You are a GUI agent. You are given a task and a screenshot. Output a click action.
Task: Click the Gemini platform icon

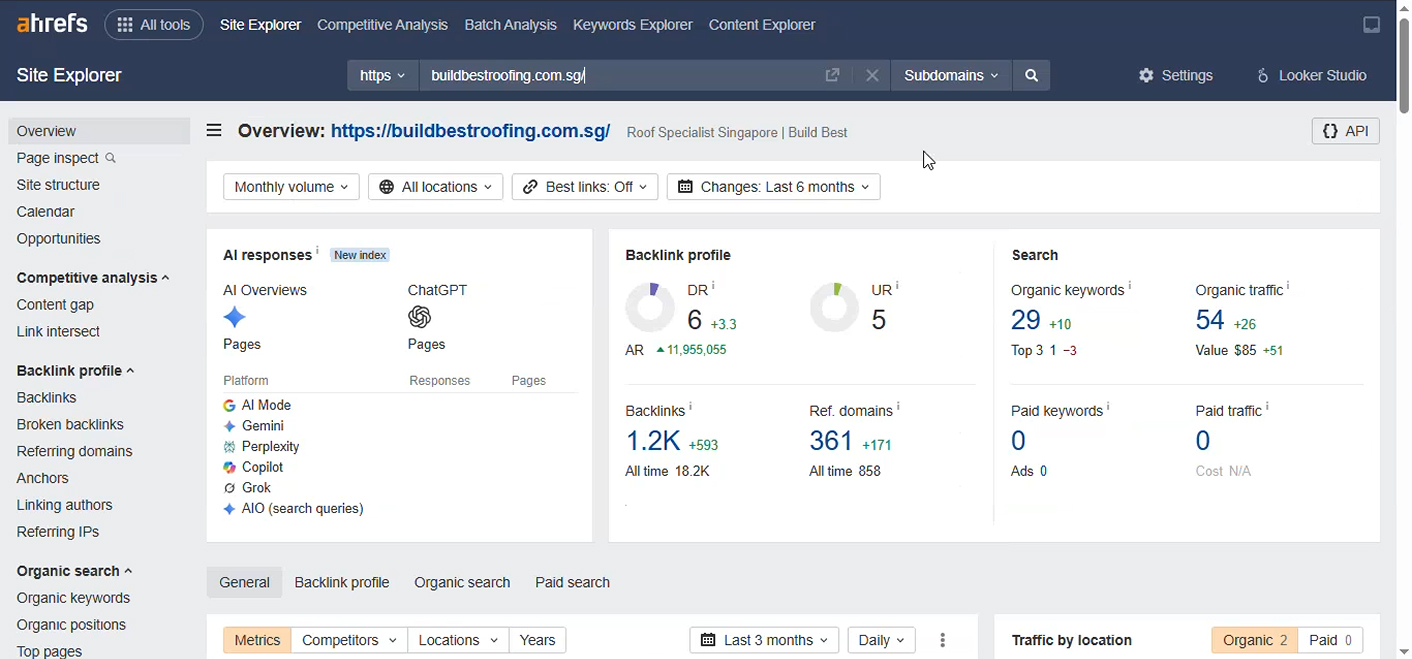coord(229,426)
